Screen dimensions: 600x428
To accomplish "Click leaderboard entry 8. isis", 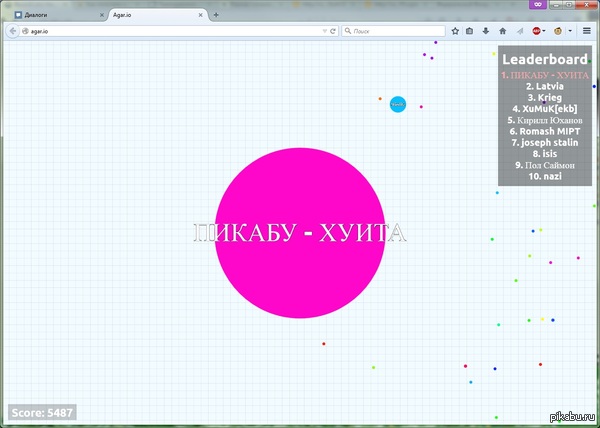I will 545,154.
